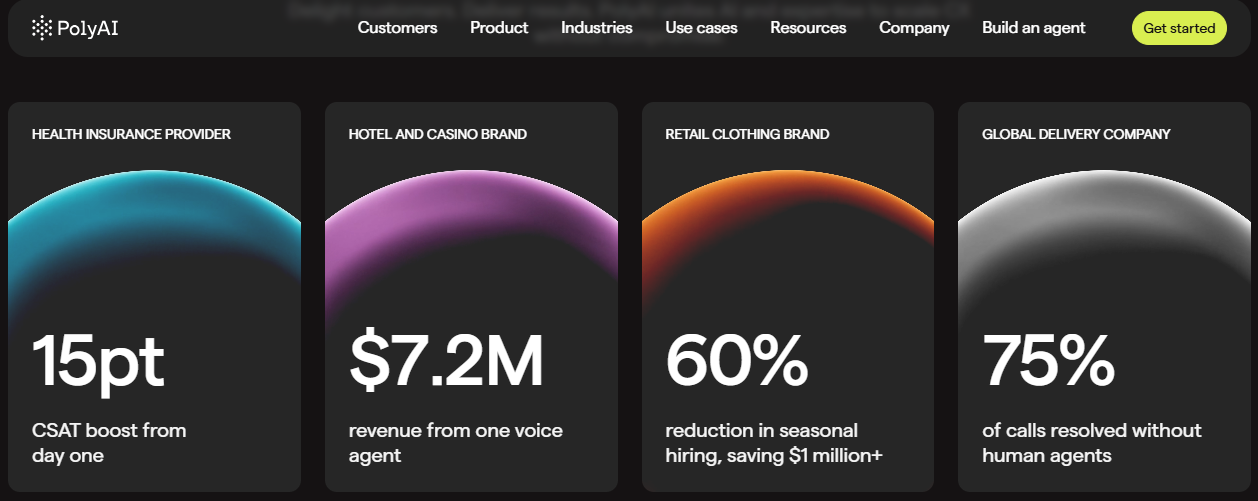Click the revenue from one voice agent text
The image size is (1258, 501).
[456, 443]
